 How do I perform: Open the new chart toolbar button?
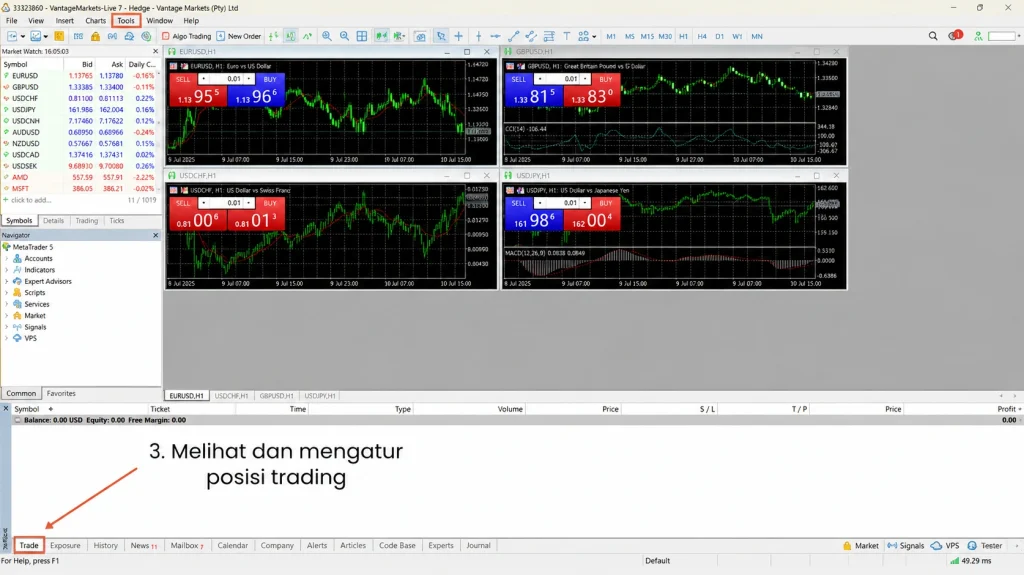pyautogui.click(x=12, y=37)
